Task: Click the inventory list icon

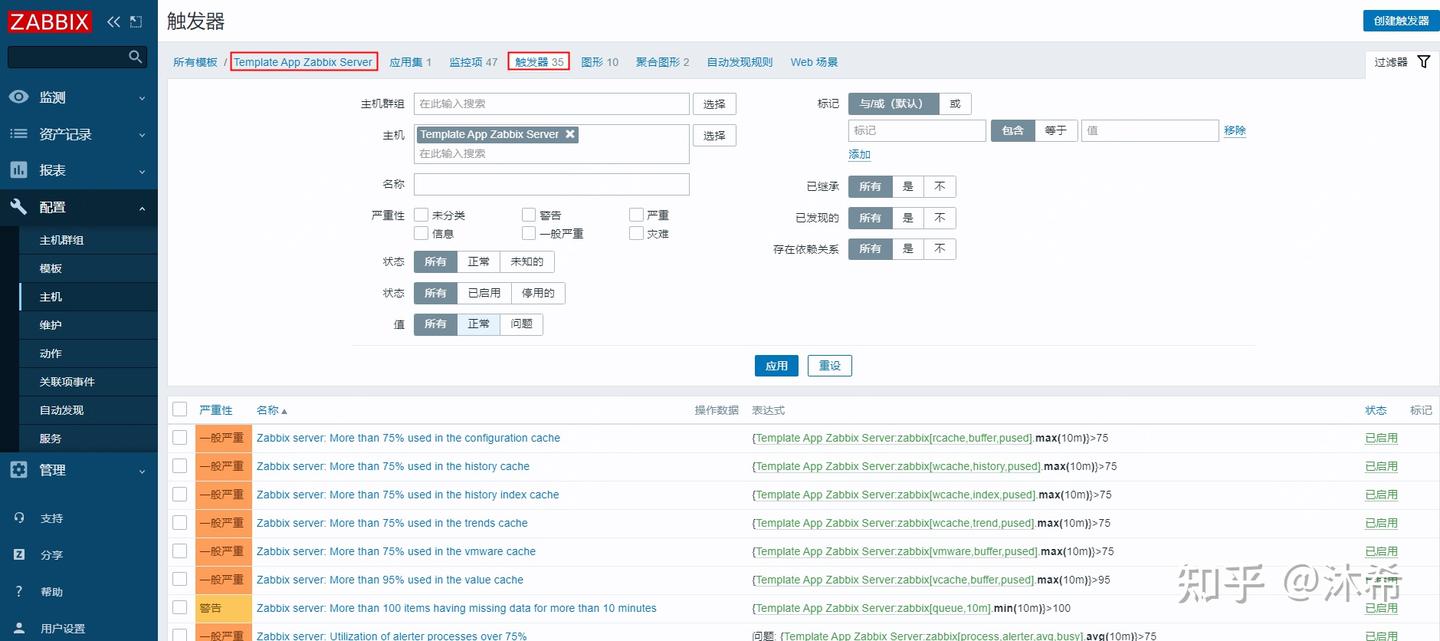Action: click(18, 134)
